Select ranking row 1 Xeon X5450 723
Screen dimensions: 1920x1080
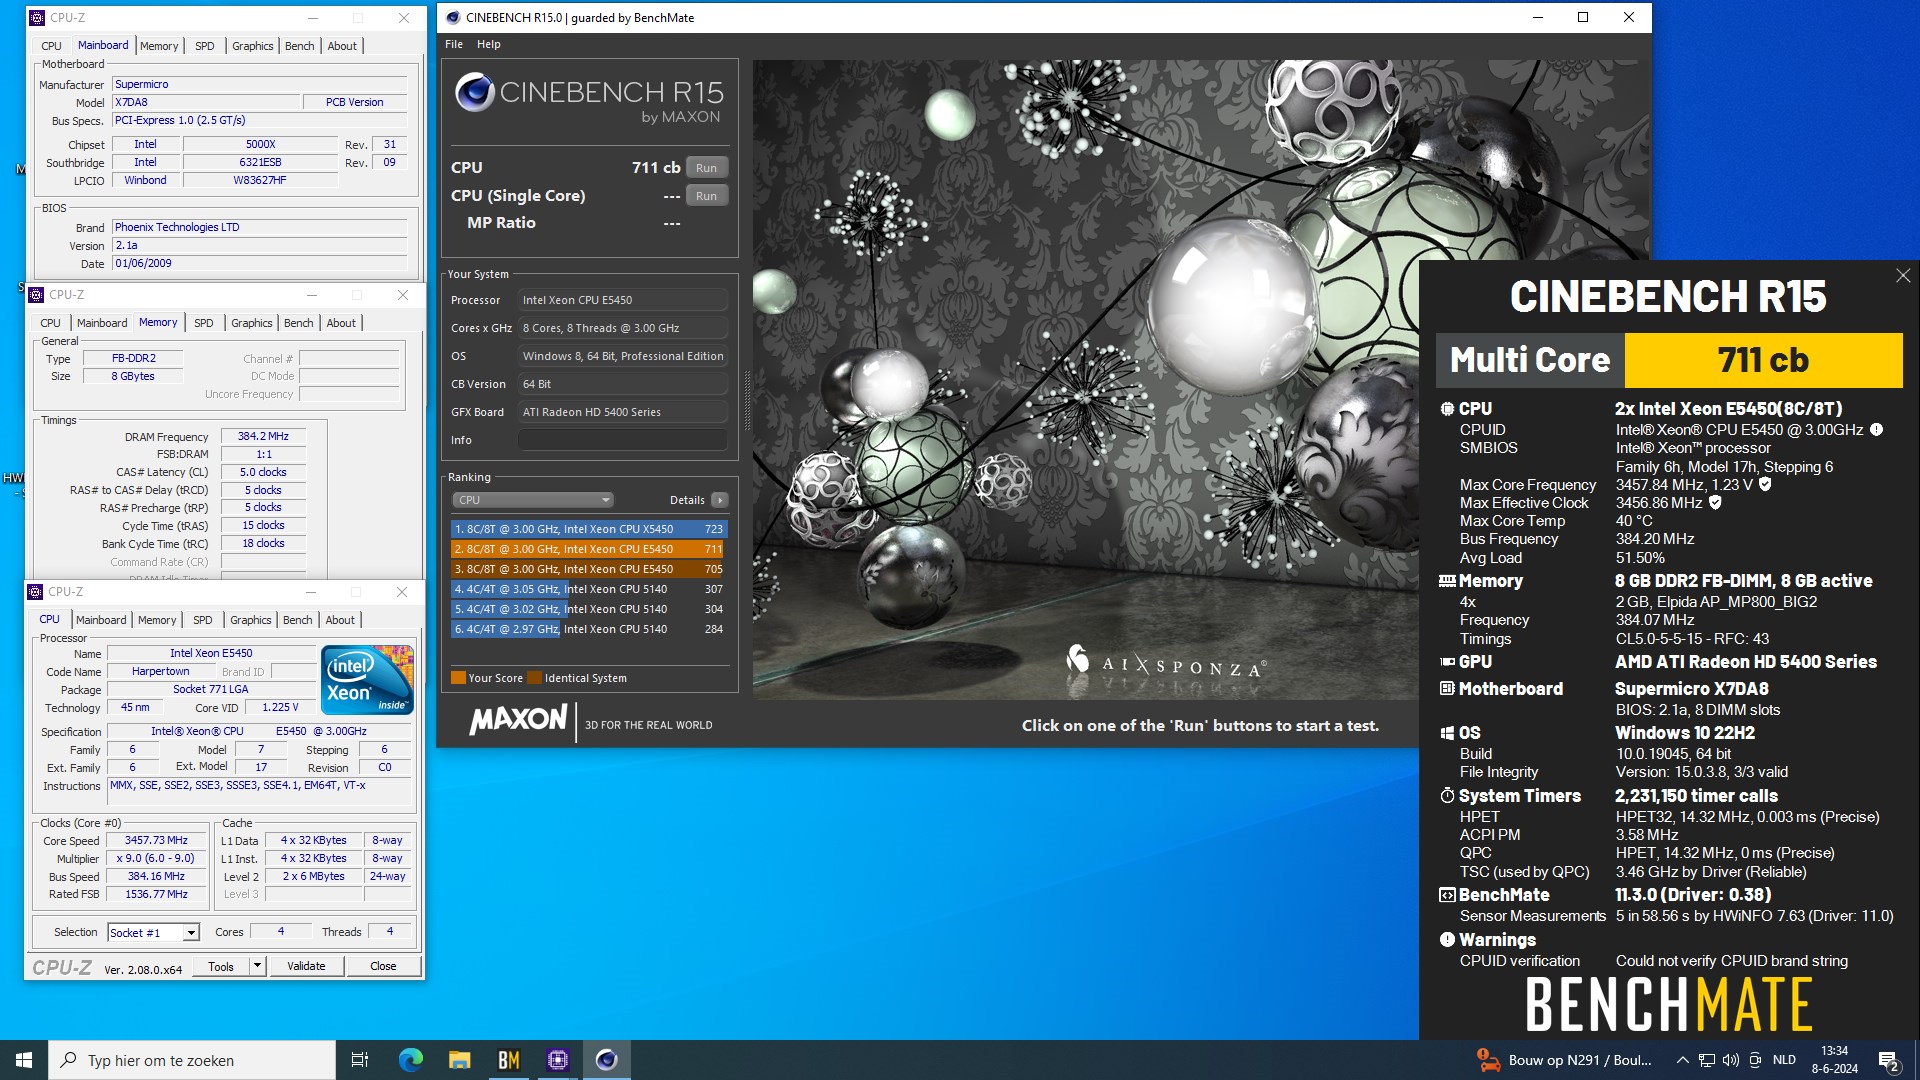(588, 529)
